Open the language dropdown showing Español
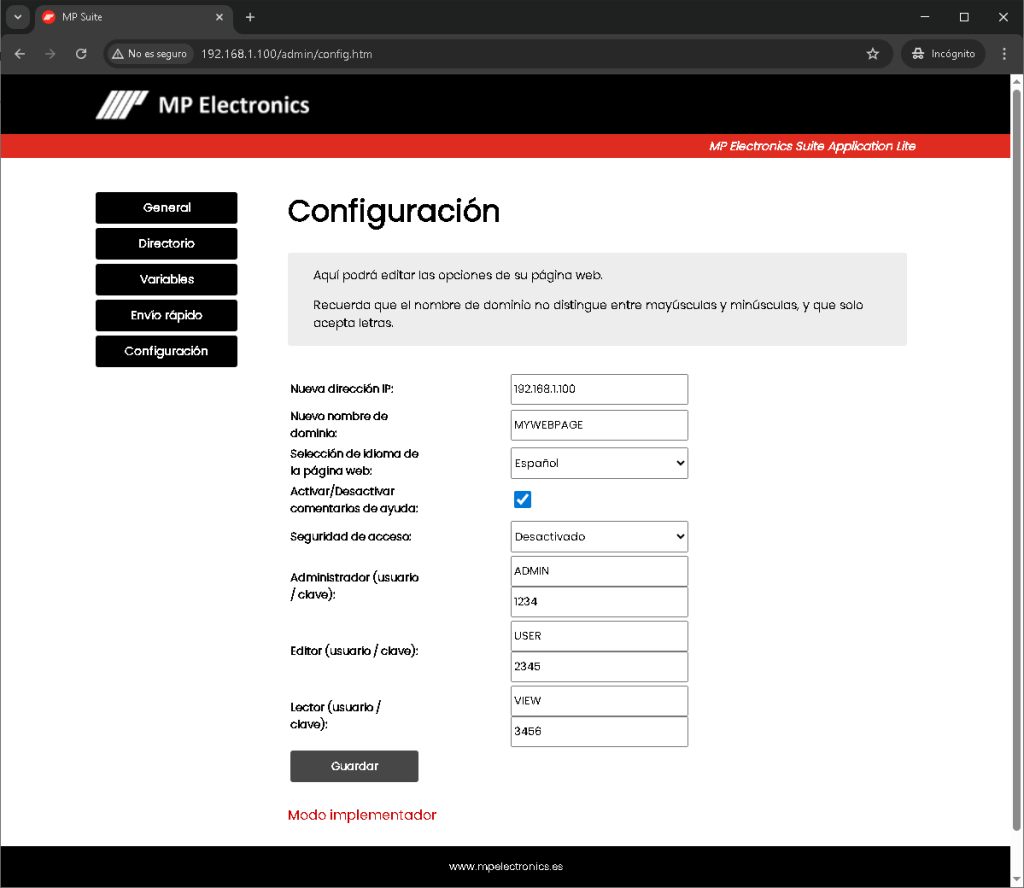The height and width of the screenshot is (888, 1024). [x=599, y=463]
